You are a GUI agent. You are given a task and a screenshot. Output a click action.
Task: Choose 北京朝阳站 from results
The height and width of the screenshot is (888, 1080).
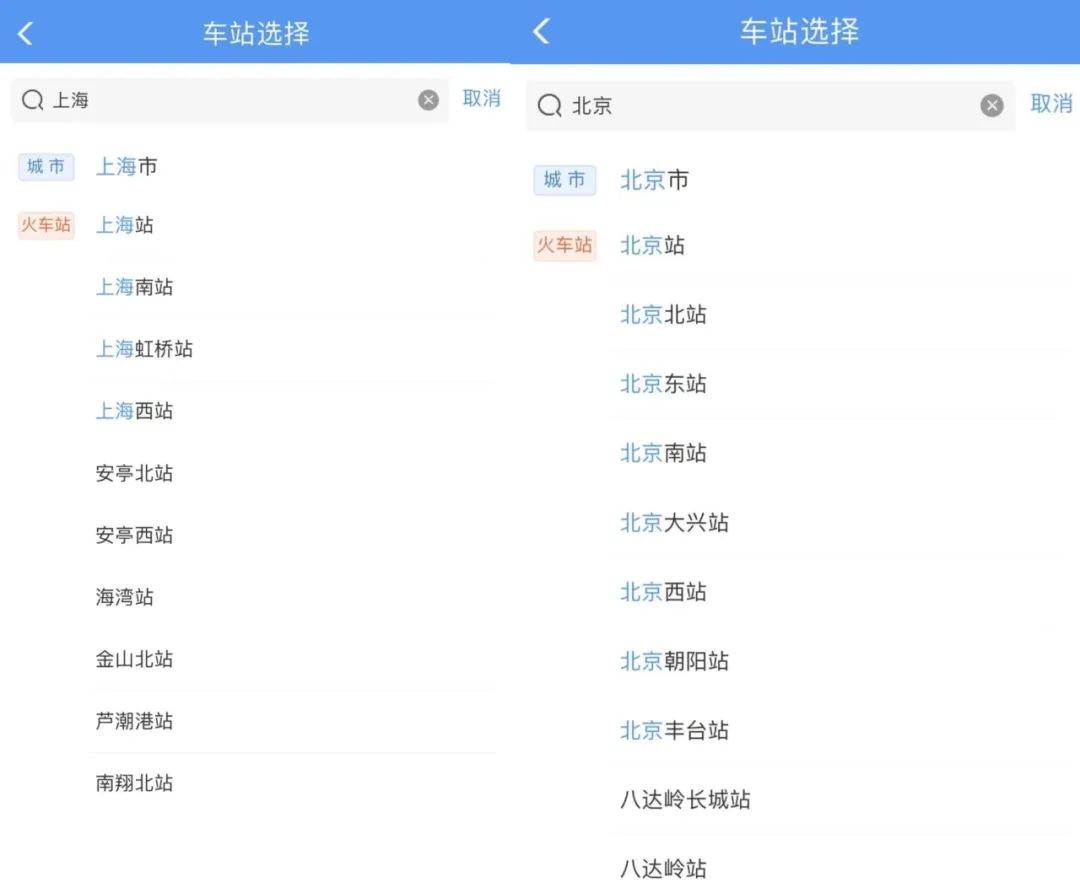coord(674,661)
